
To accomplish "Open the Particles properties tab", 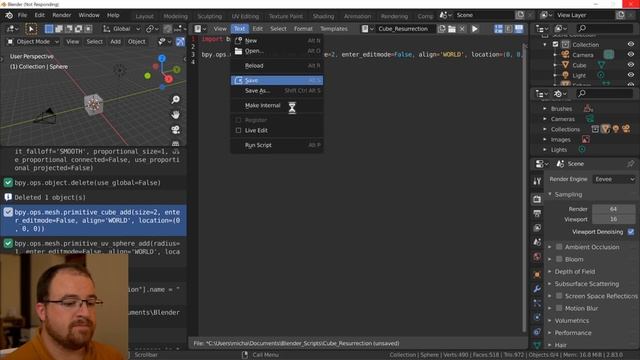I will point(537,303).
